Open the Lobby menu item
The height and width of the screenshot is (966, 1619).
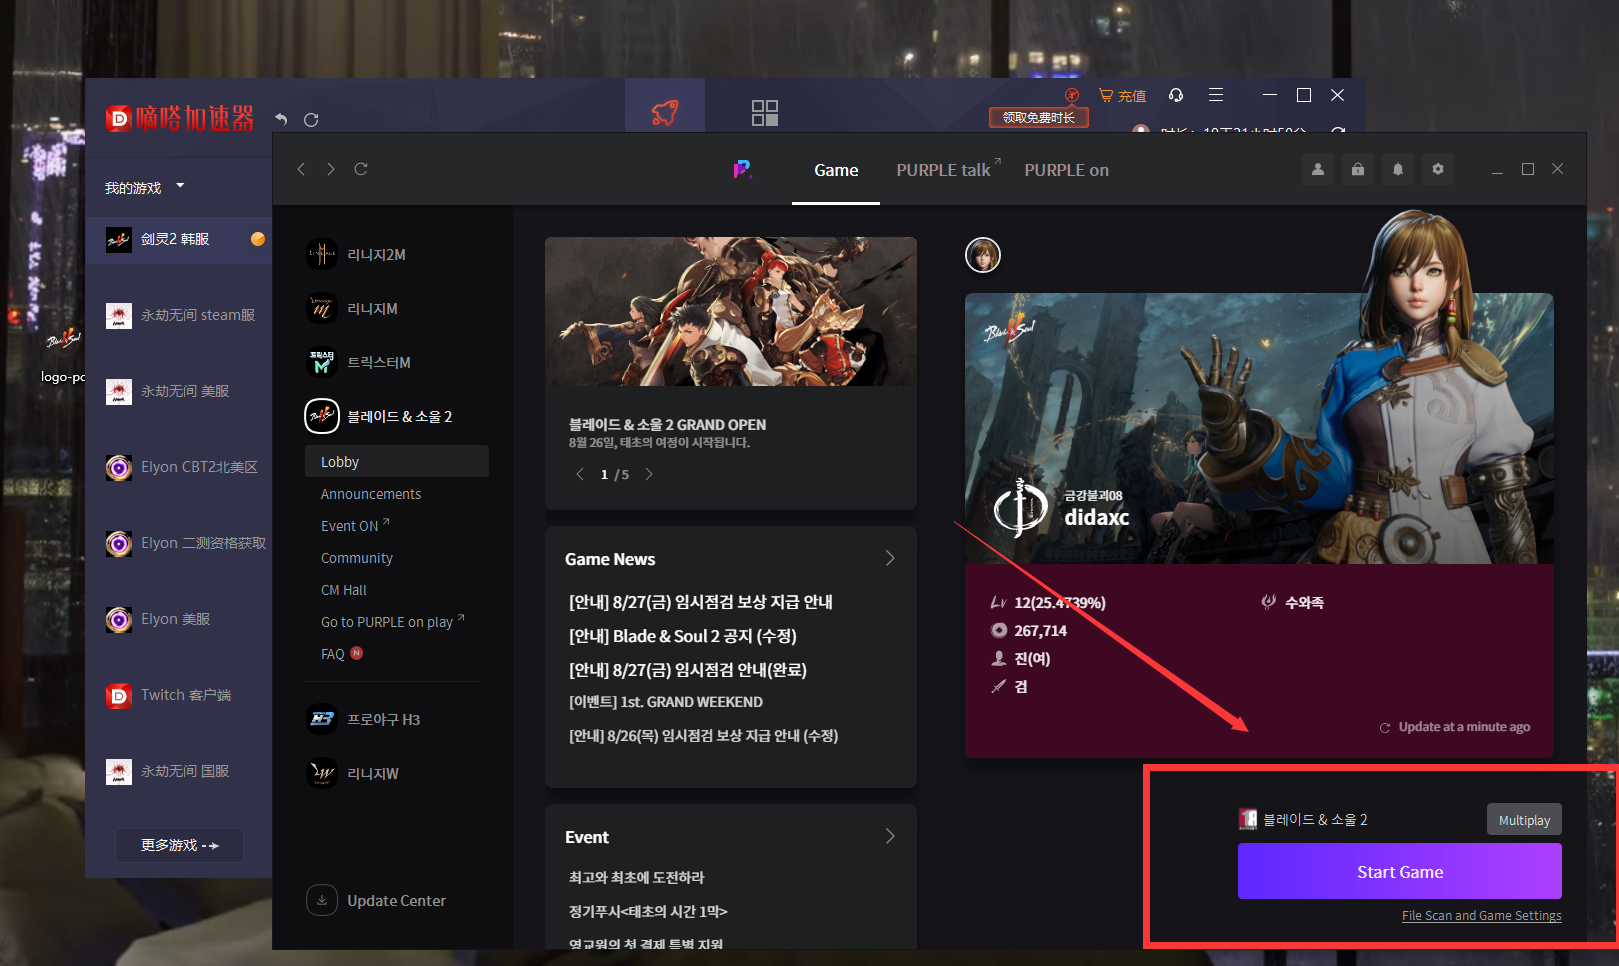(x=397, y=461)
